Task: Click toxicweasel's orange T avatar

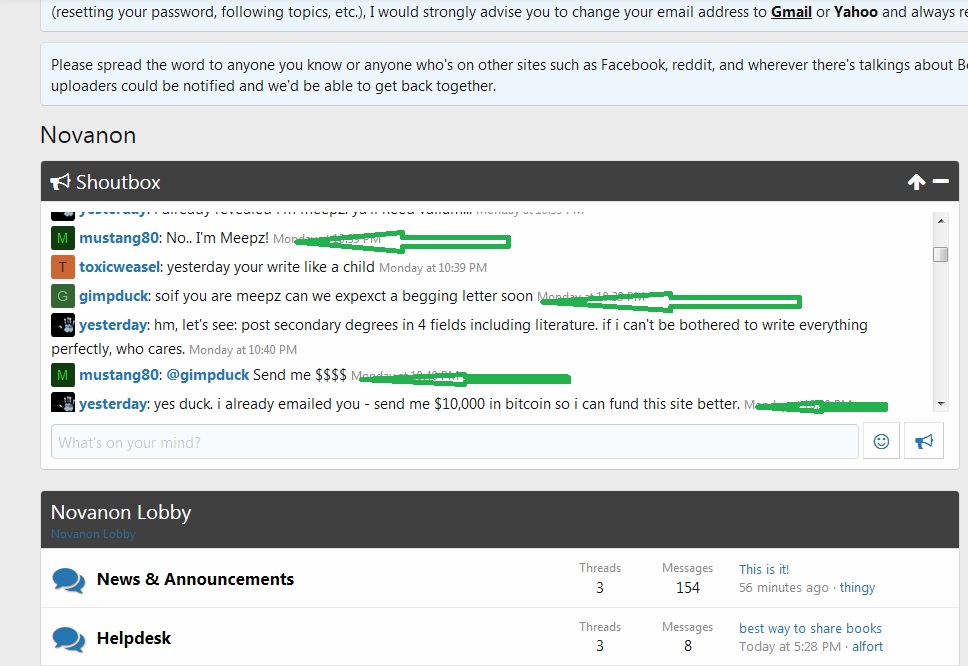Action: coord(63,267)
